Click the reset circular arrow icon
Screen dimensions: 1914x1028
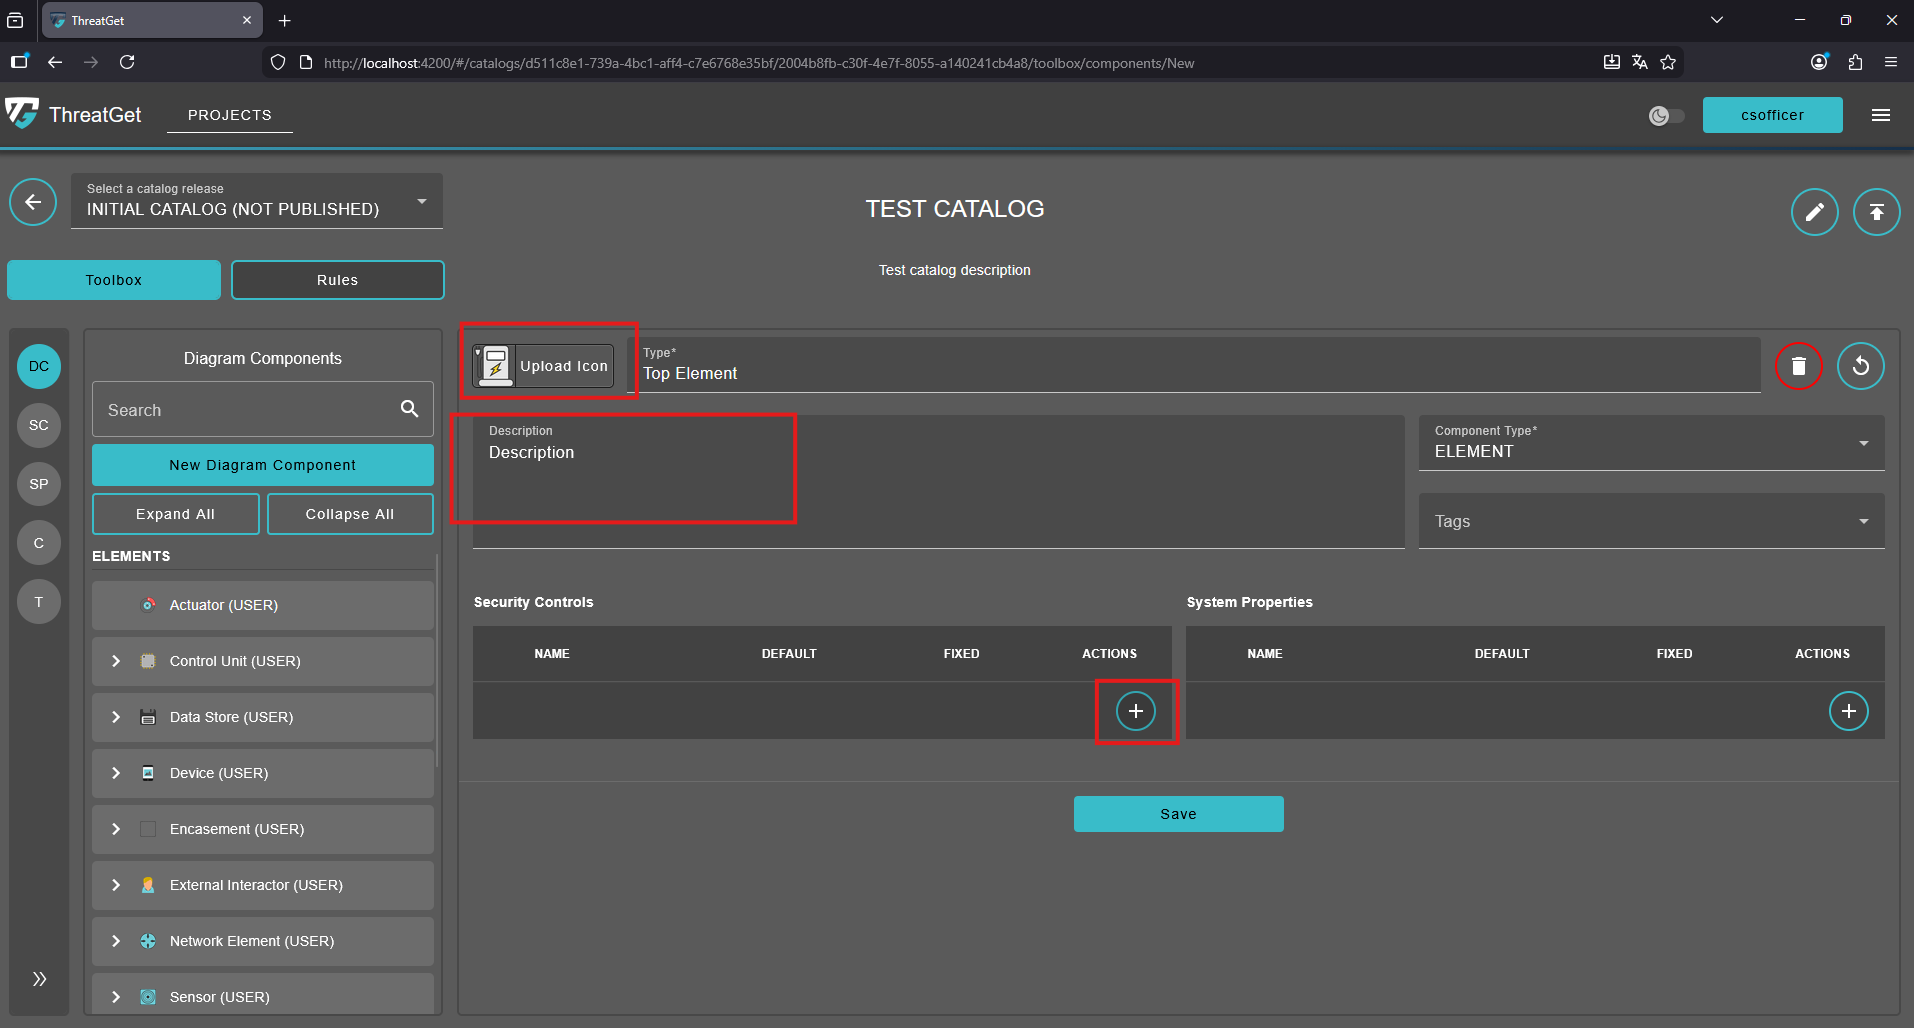[1862, 366]
